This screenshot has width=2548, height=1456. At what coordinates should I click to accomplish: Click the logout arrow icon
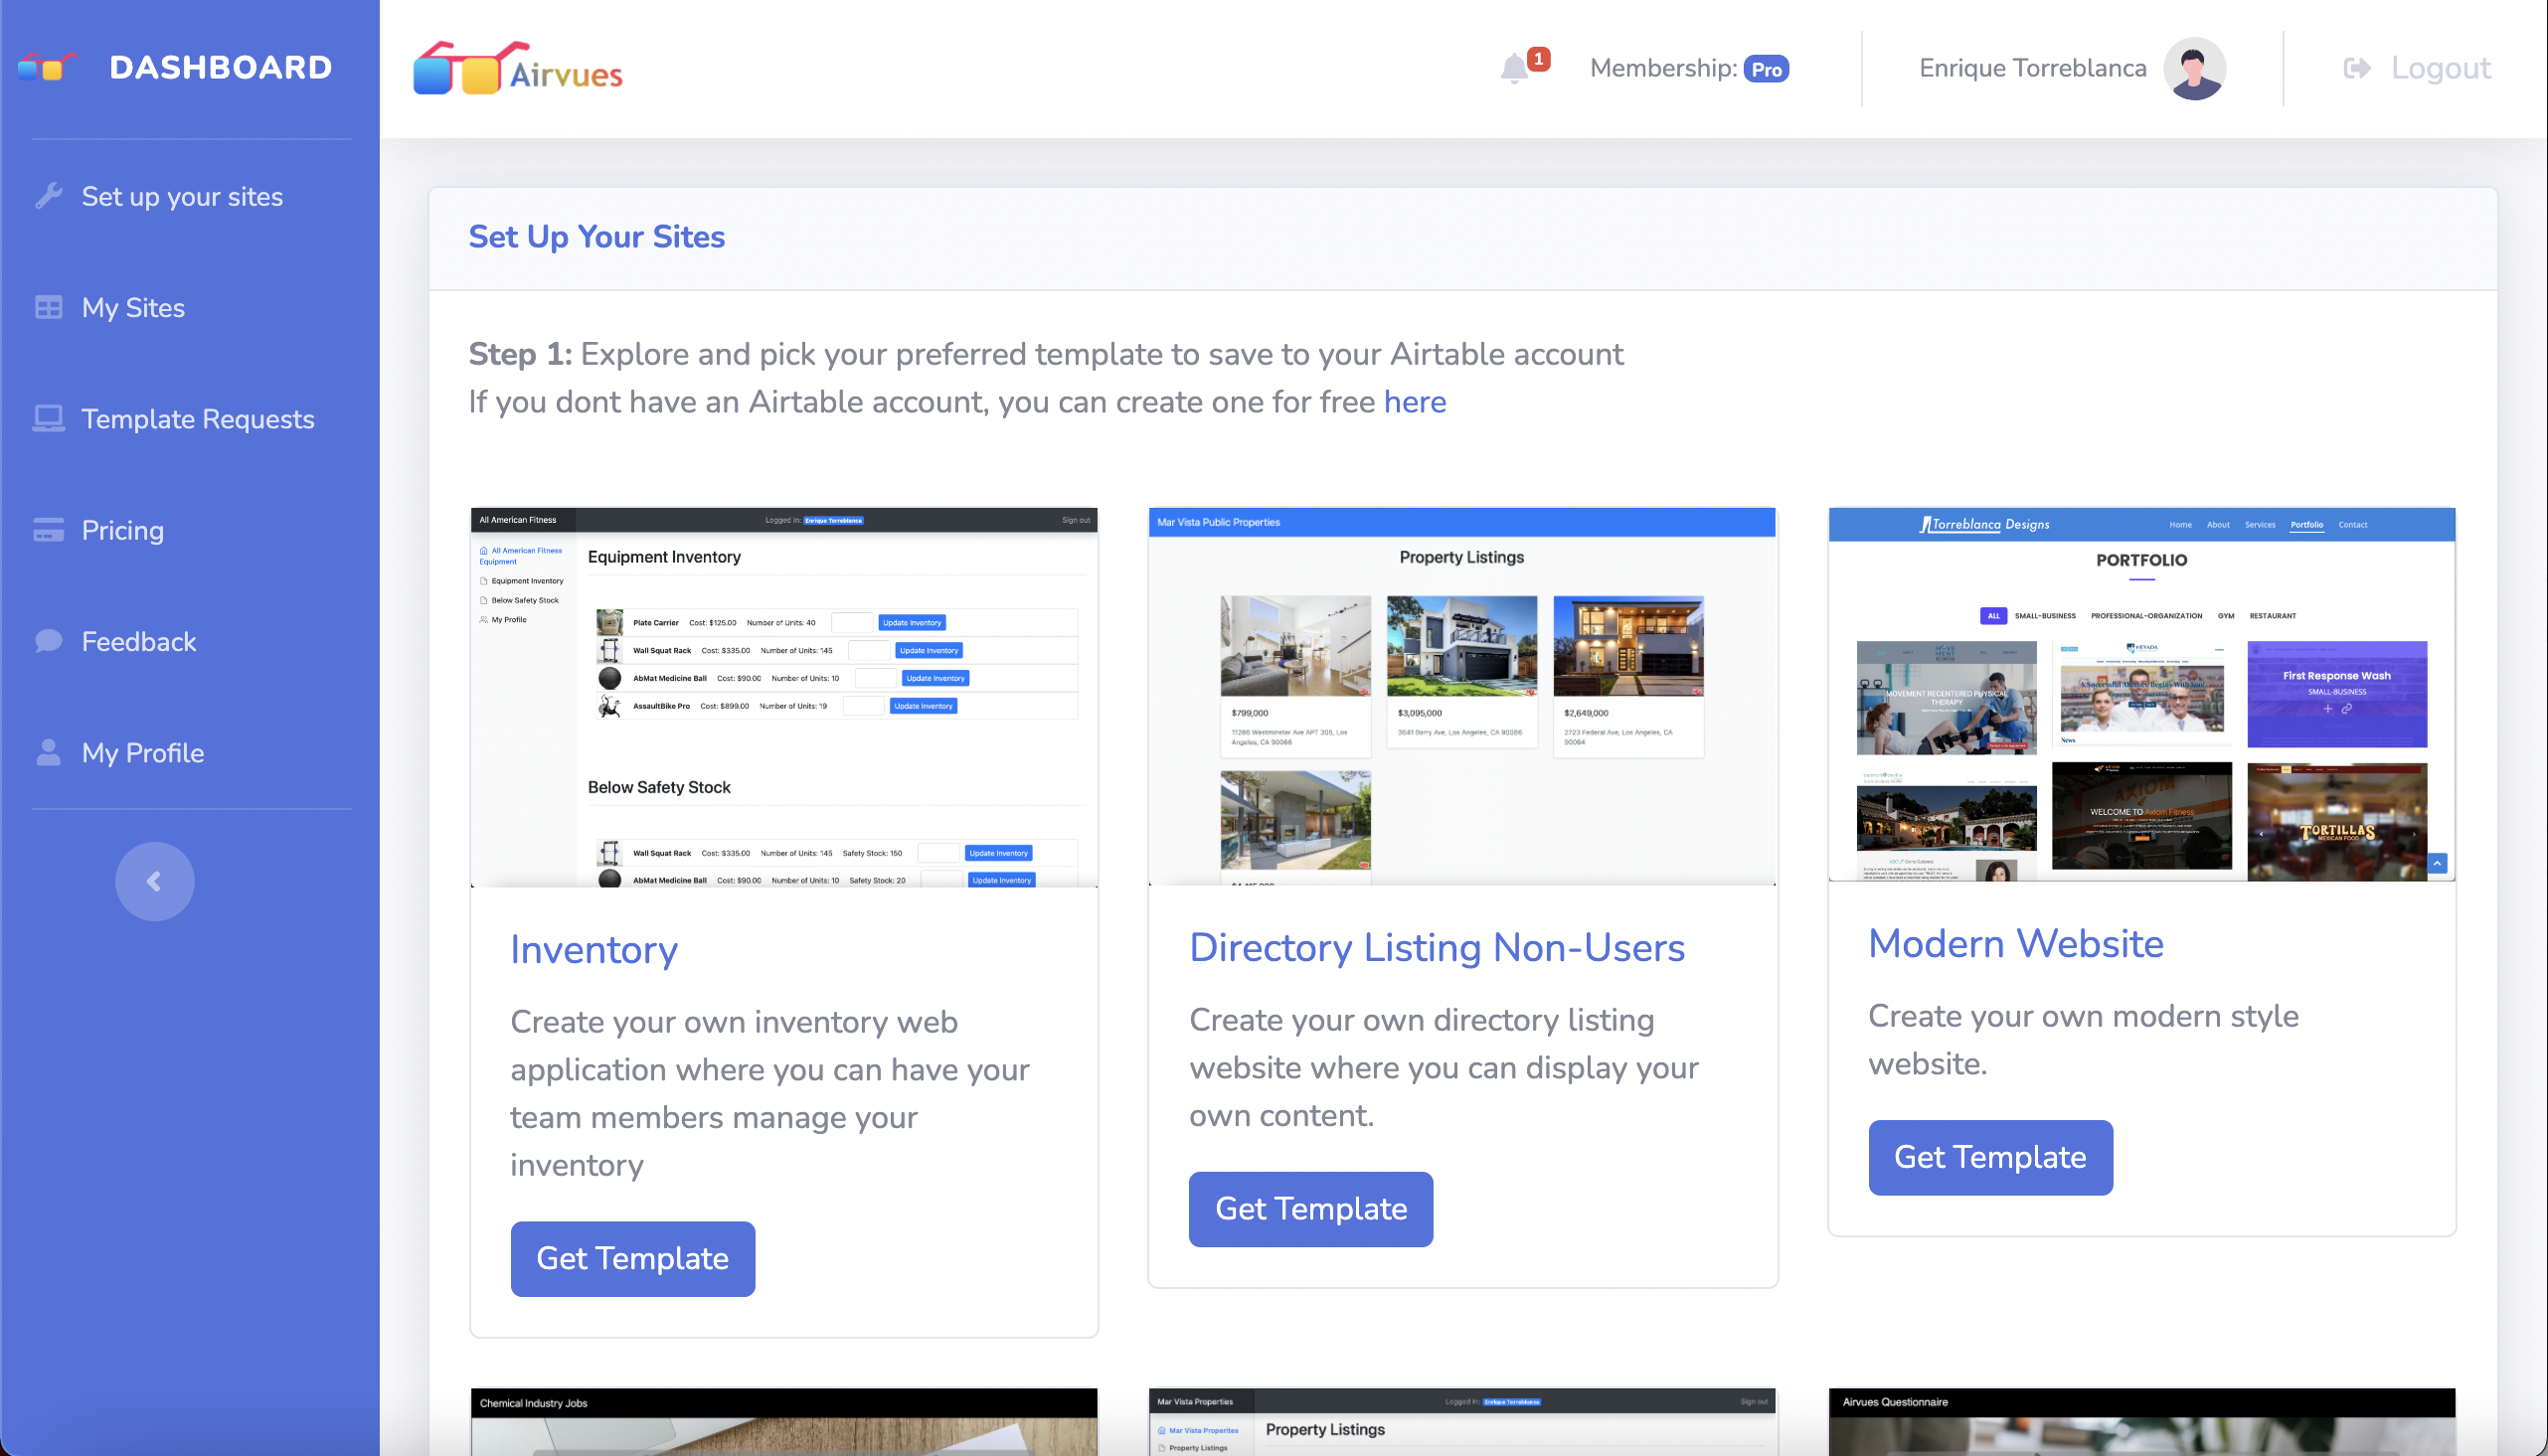[2356, 69]
